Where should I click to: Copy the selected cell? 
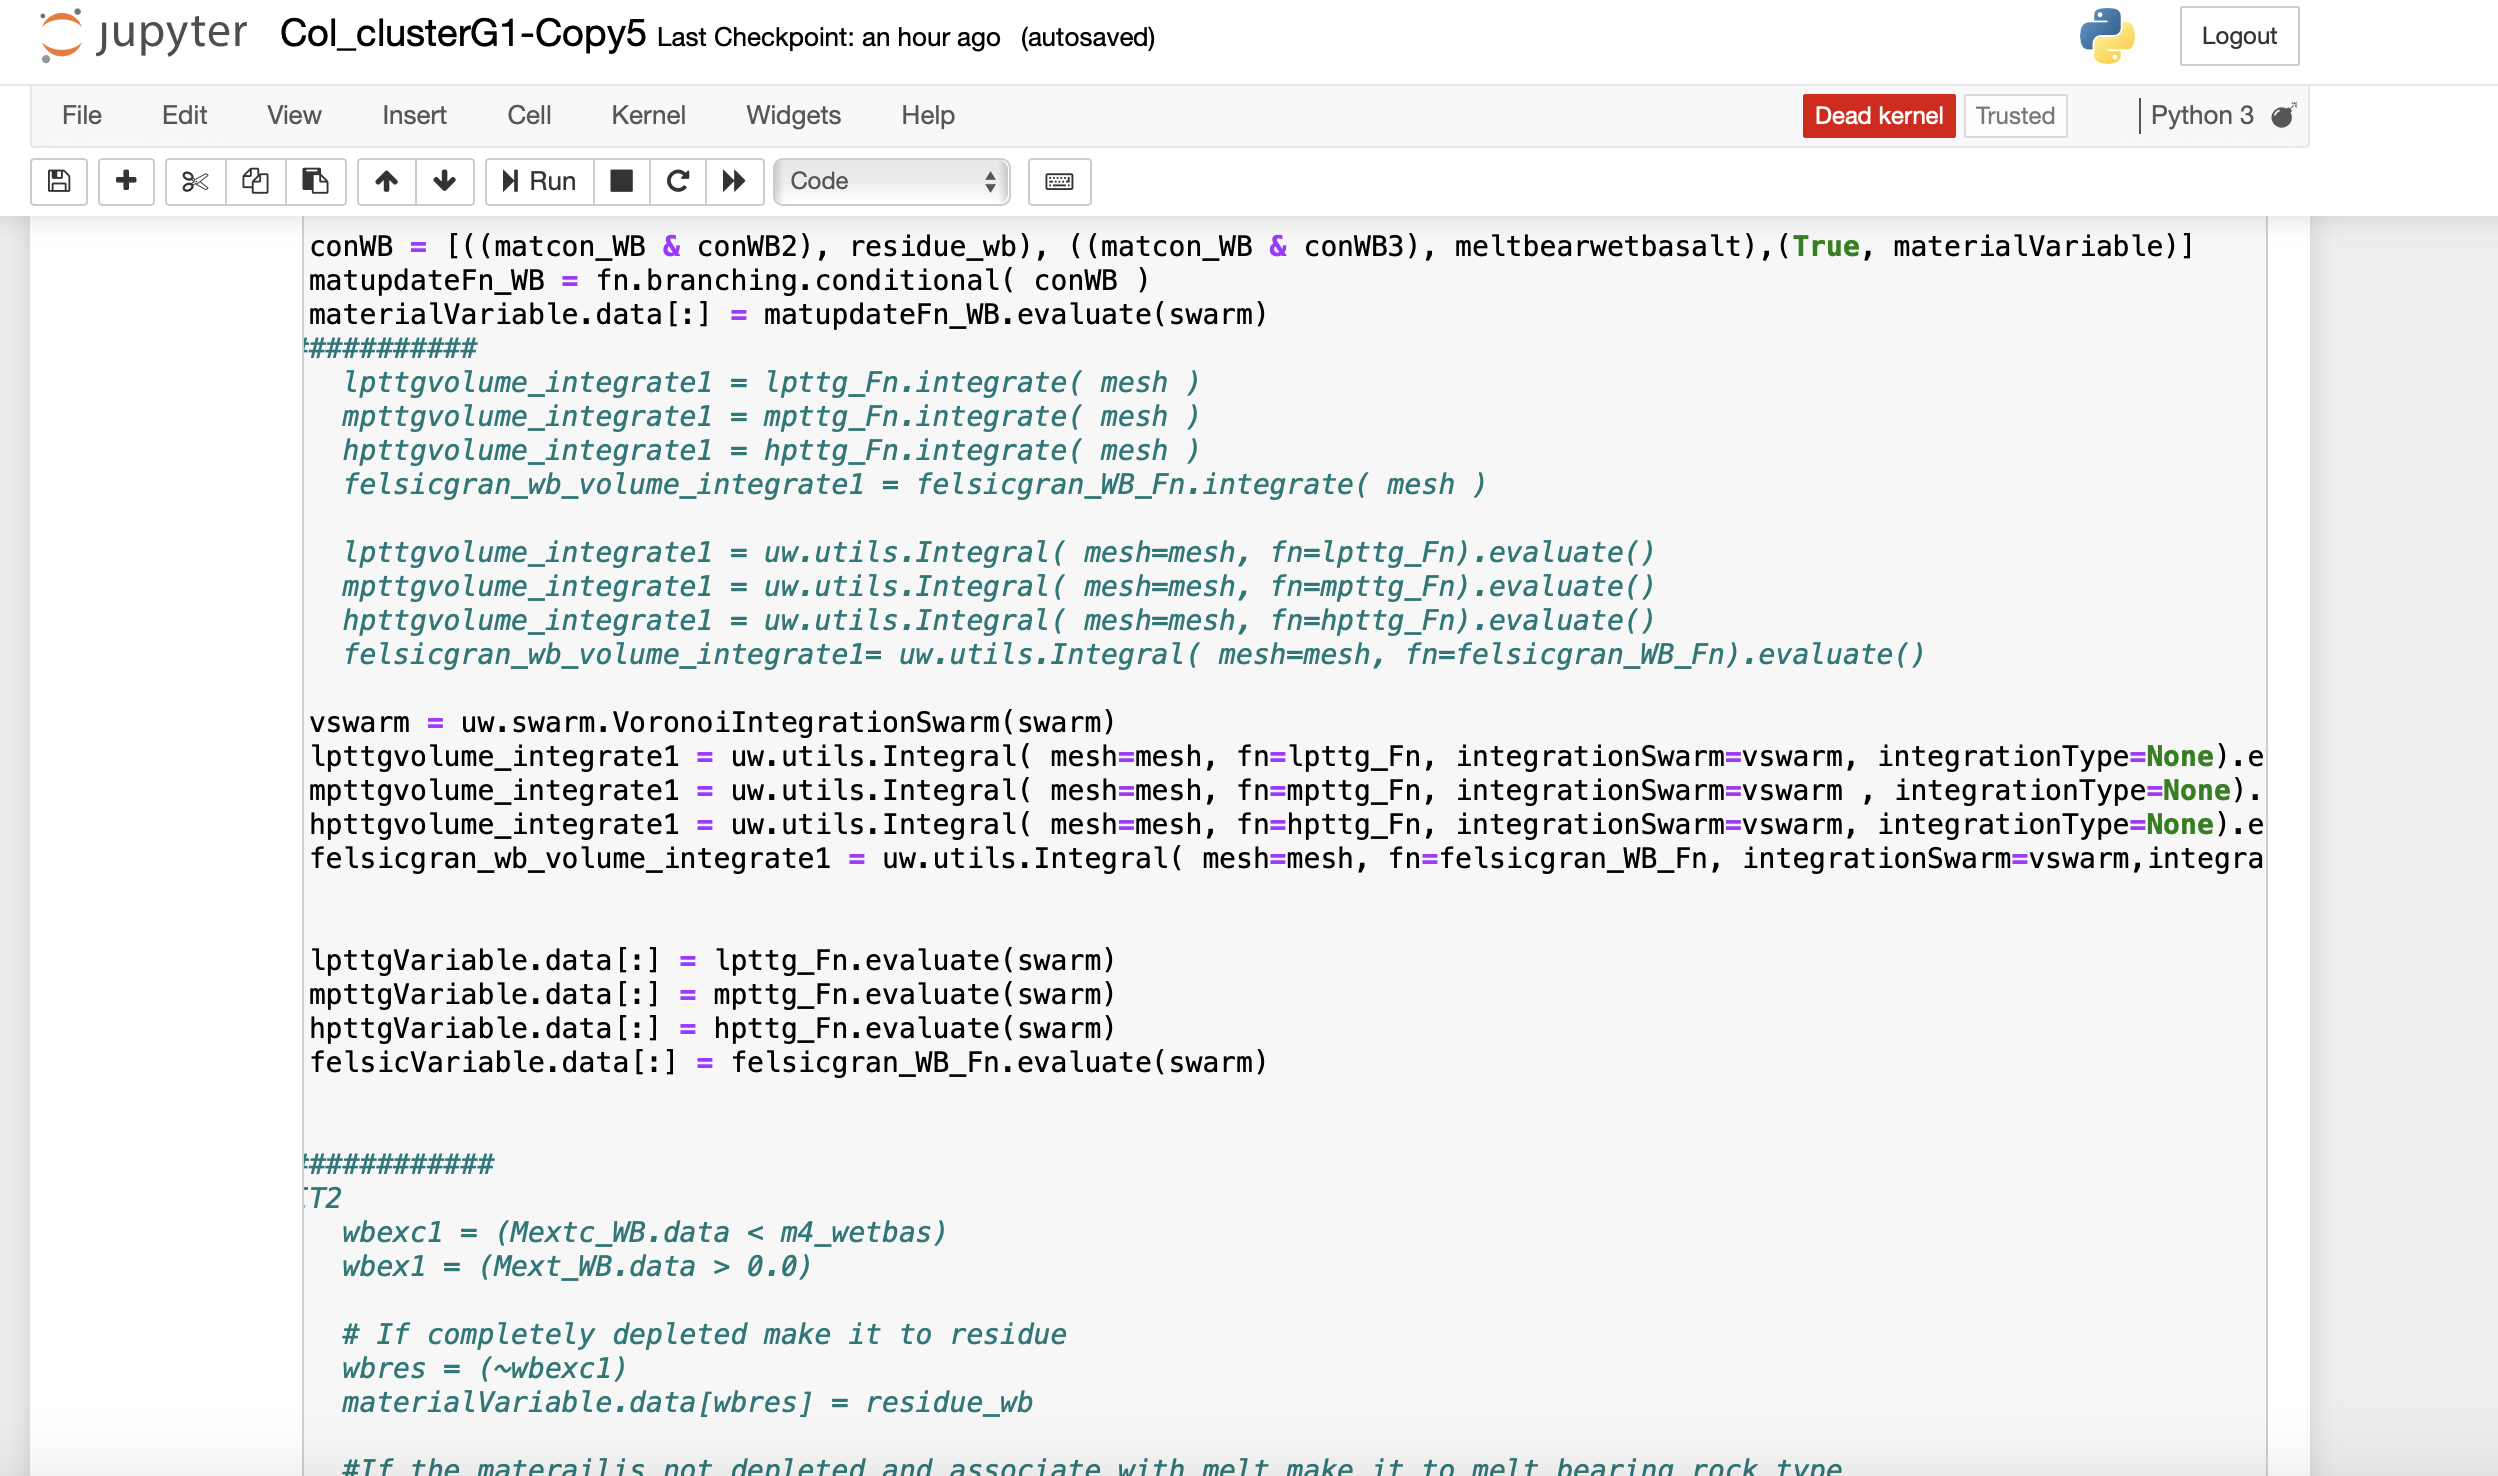(256, 182)
